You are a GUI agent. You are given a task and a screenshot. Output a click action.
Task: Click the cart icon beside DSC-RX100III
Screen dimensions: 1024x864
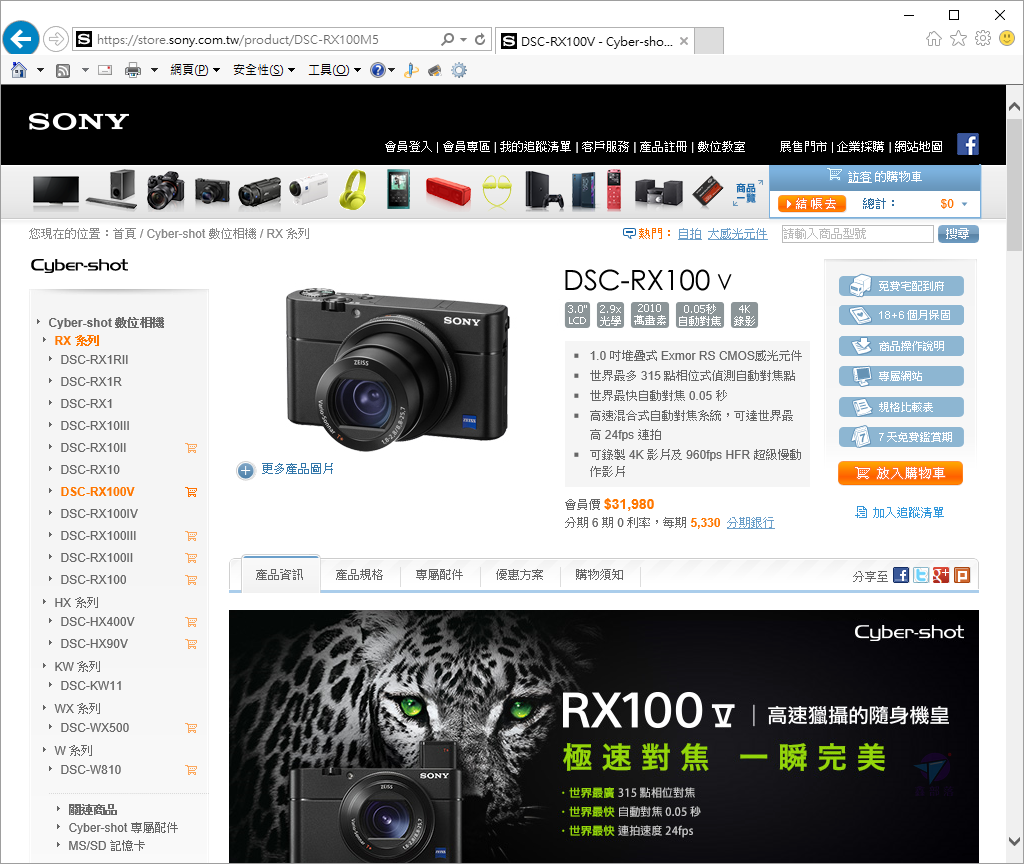(191, 536)
